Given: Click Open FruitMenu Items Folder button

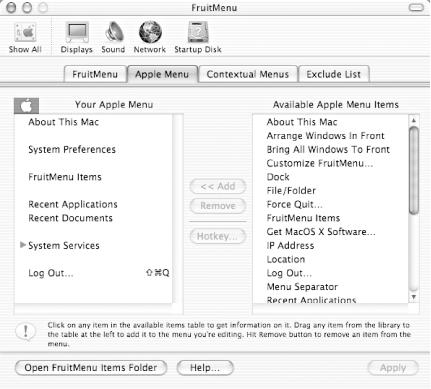Looking at the screenshot, I should pyautogui.click(x=91, y=368).
